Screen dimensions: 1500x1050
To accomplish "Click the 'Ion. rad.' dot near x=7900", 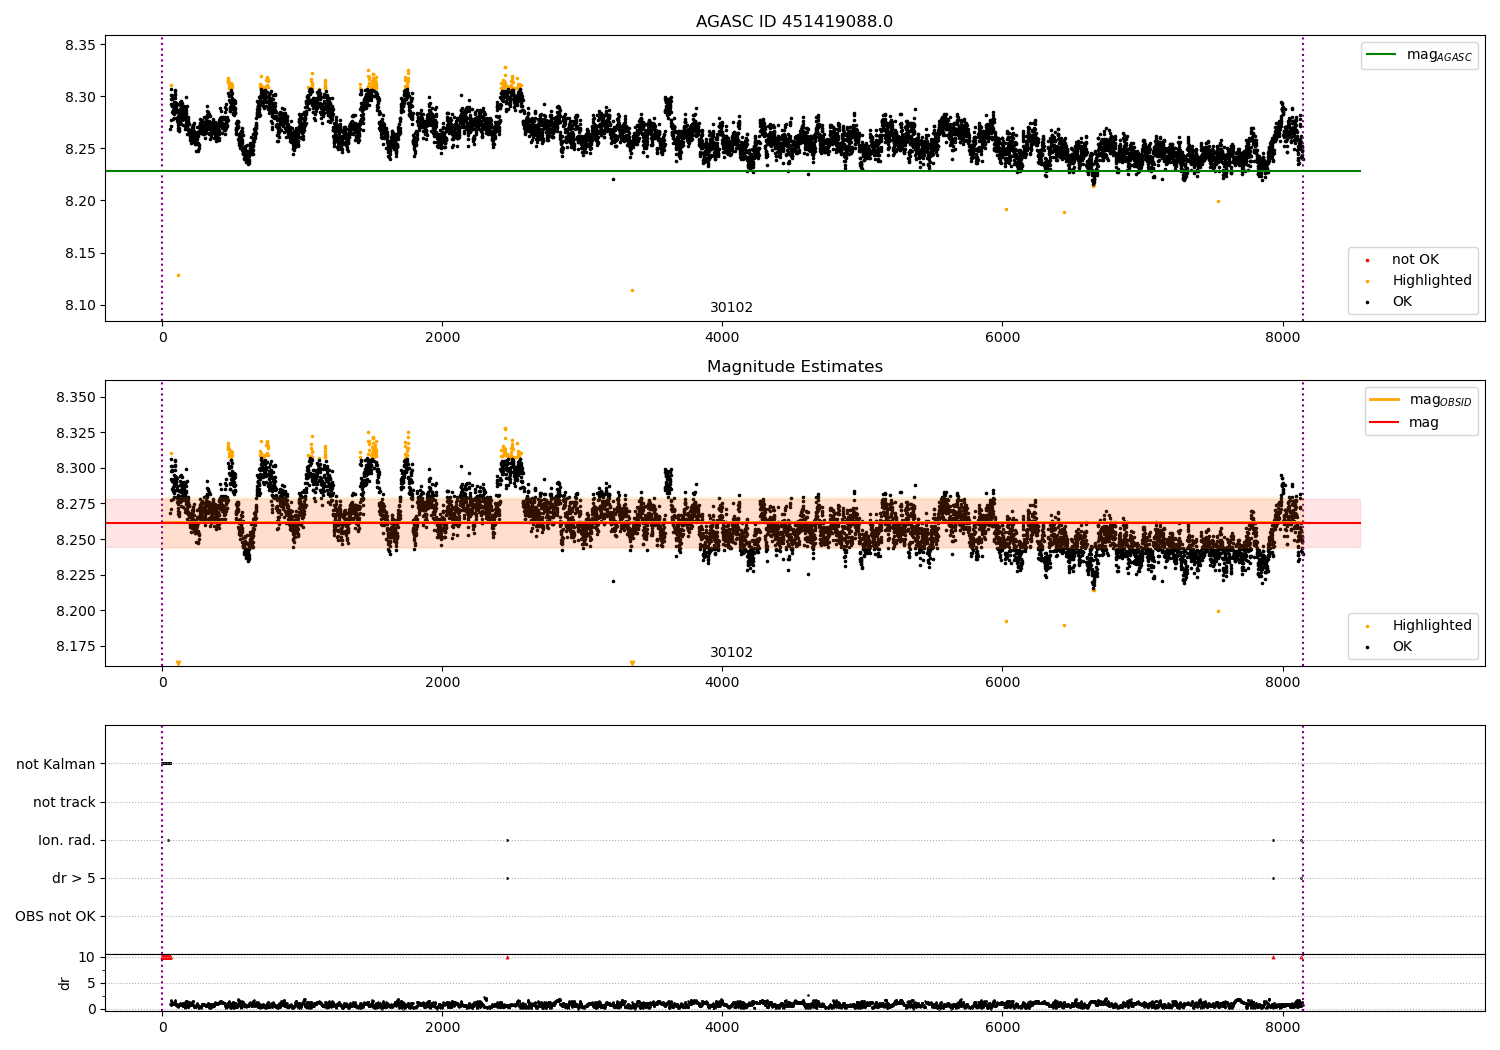I will [1273, 840].
